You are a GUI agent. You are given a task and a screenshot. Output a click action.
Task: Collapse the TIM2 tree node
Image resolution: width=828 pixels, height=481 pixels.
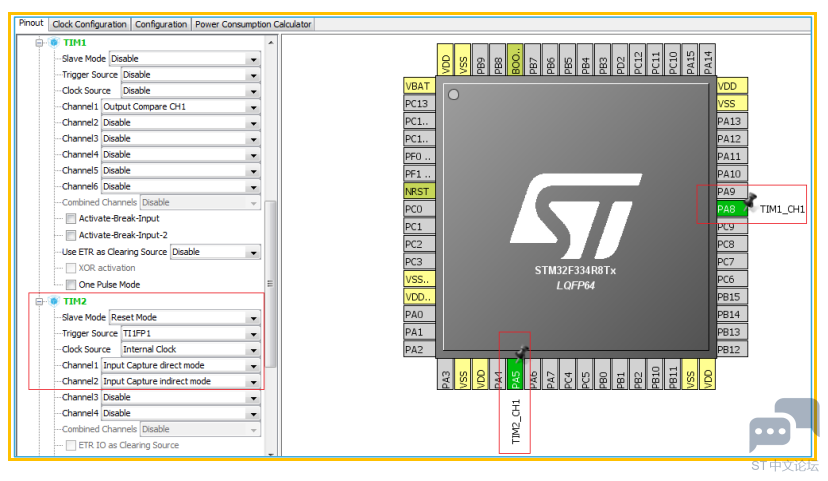39,301
